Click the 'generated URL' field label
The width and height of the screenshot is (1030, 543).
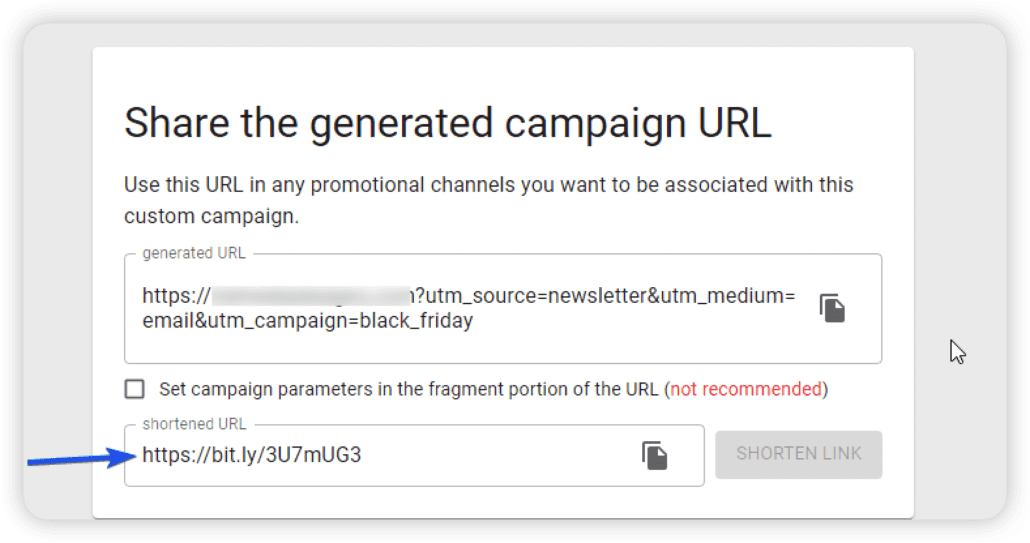click(194, 253)
